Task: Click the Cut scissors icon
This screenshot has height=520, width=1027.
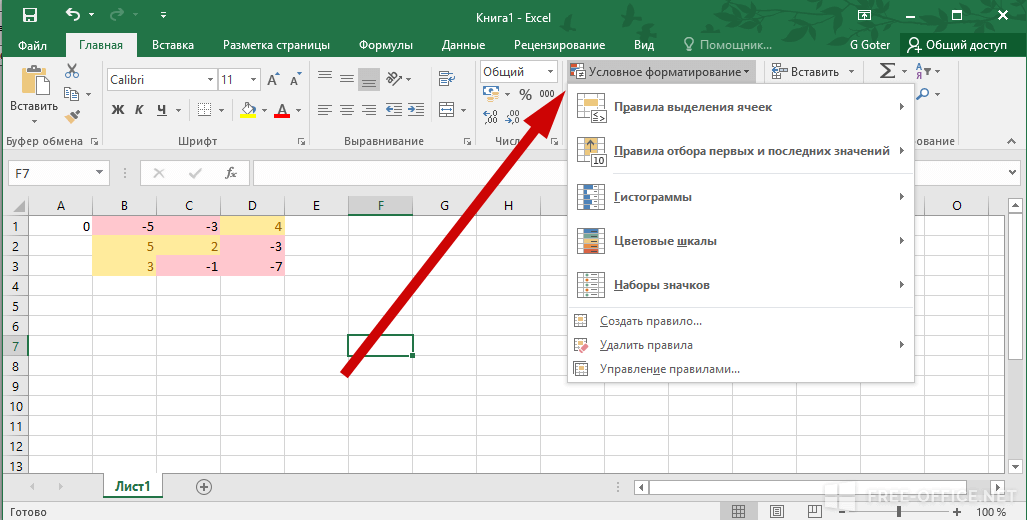Action: pyautogui.click(x=72, y=71)
